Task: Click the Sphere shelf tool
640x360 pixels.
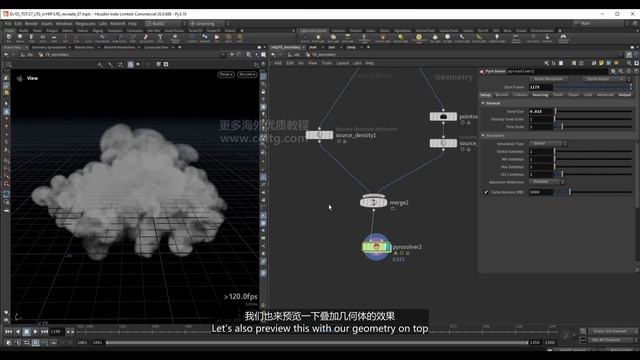Action: coord(20,38)
